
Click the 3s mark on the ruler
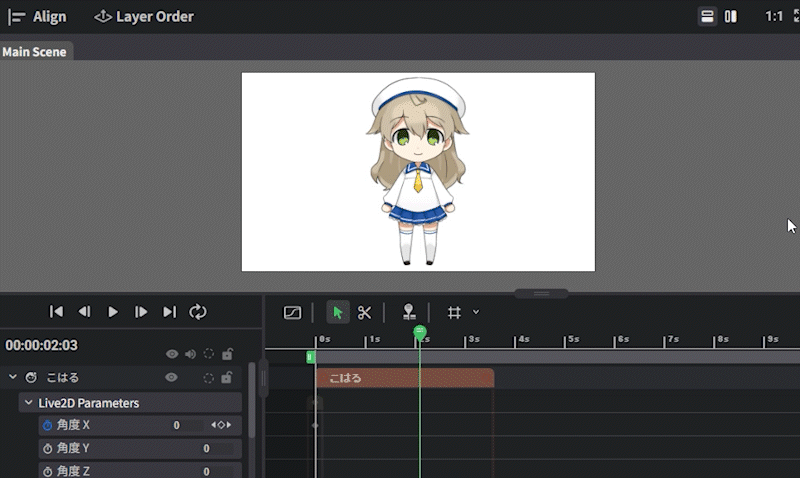coord(474,339)
